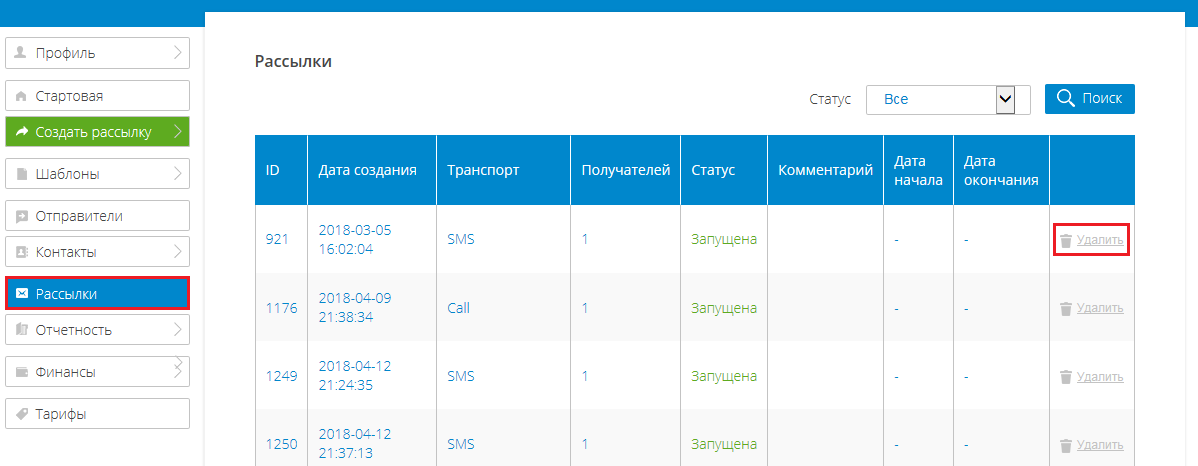Click the envelope icon next to Рассылки

click(21, 294)
